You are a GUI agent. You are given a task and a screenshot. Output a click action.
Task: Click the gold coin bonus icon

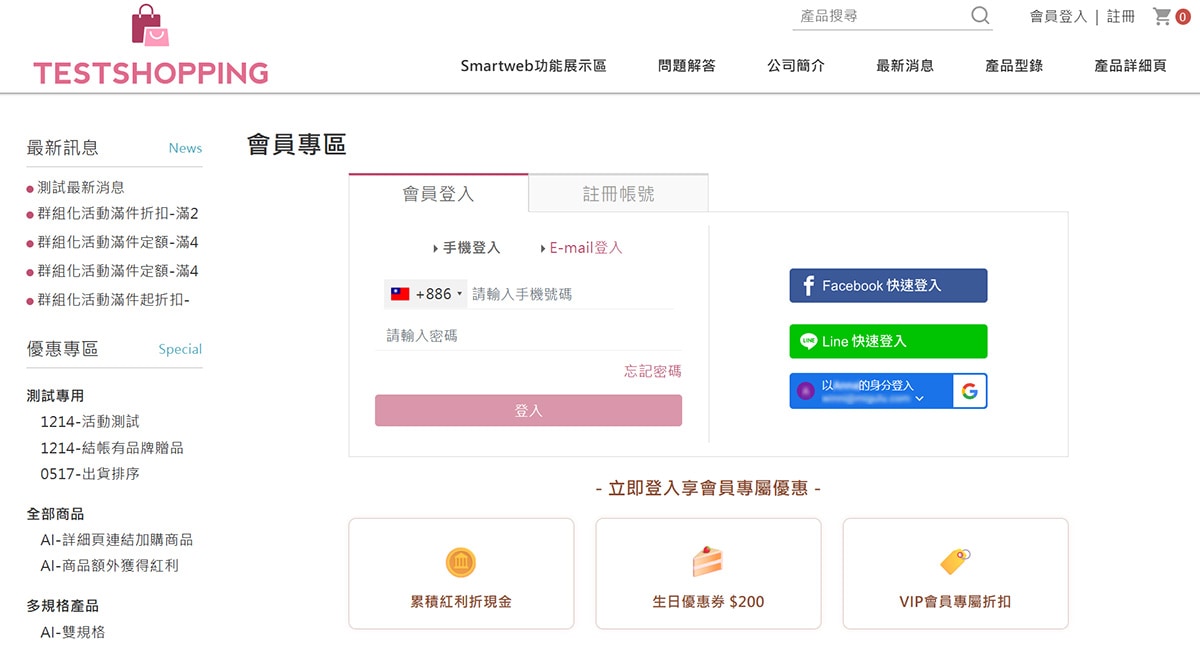[x=460, y=562]
